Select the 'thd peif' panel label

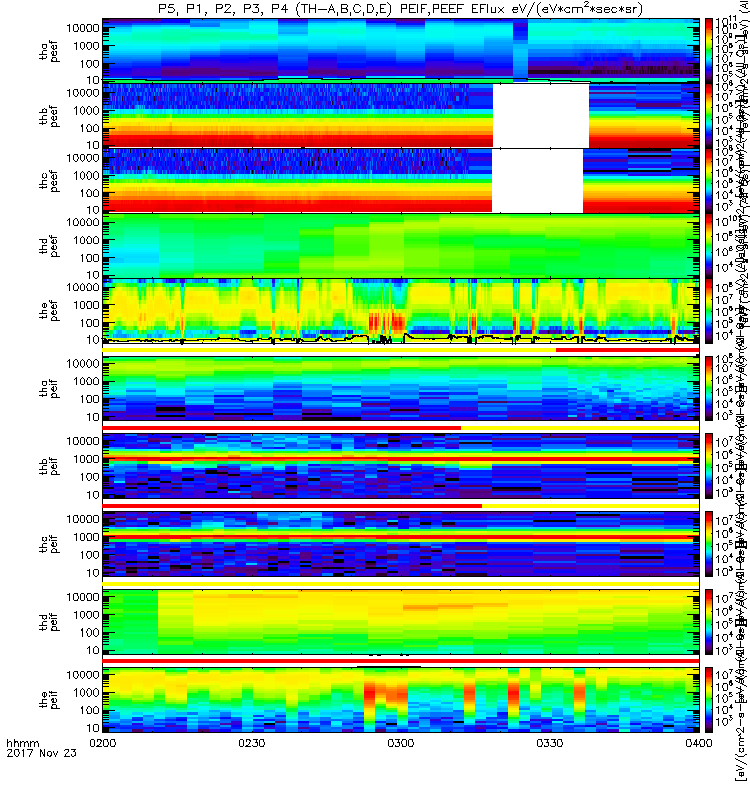coord(49,621)
